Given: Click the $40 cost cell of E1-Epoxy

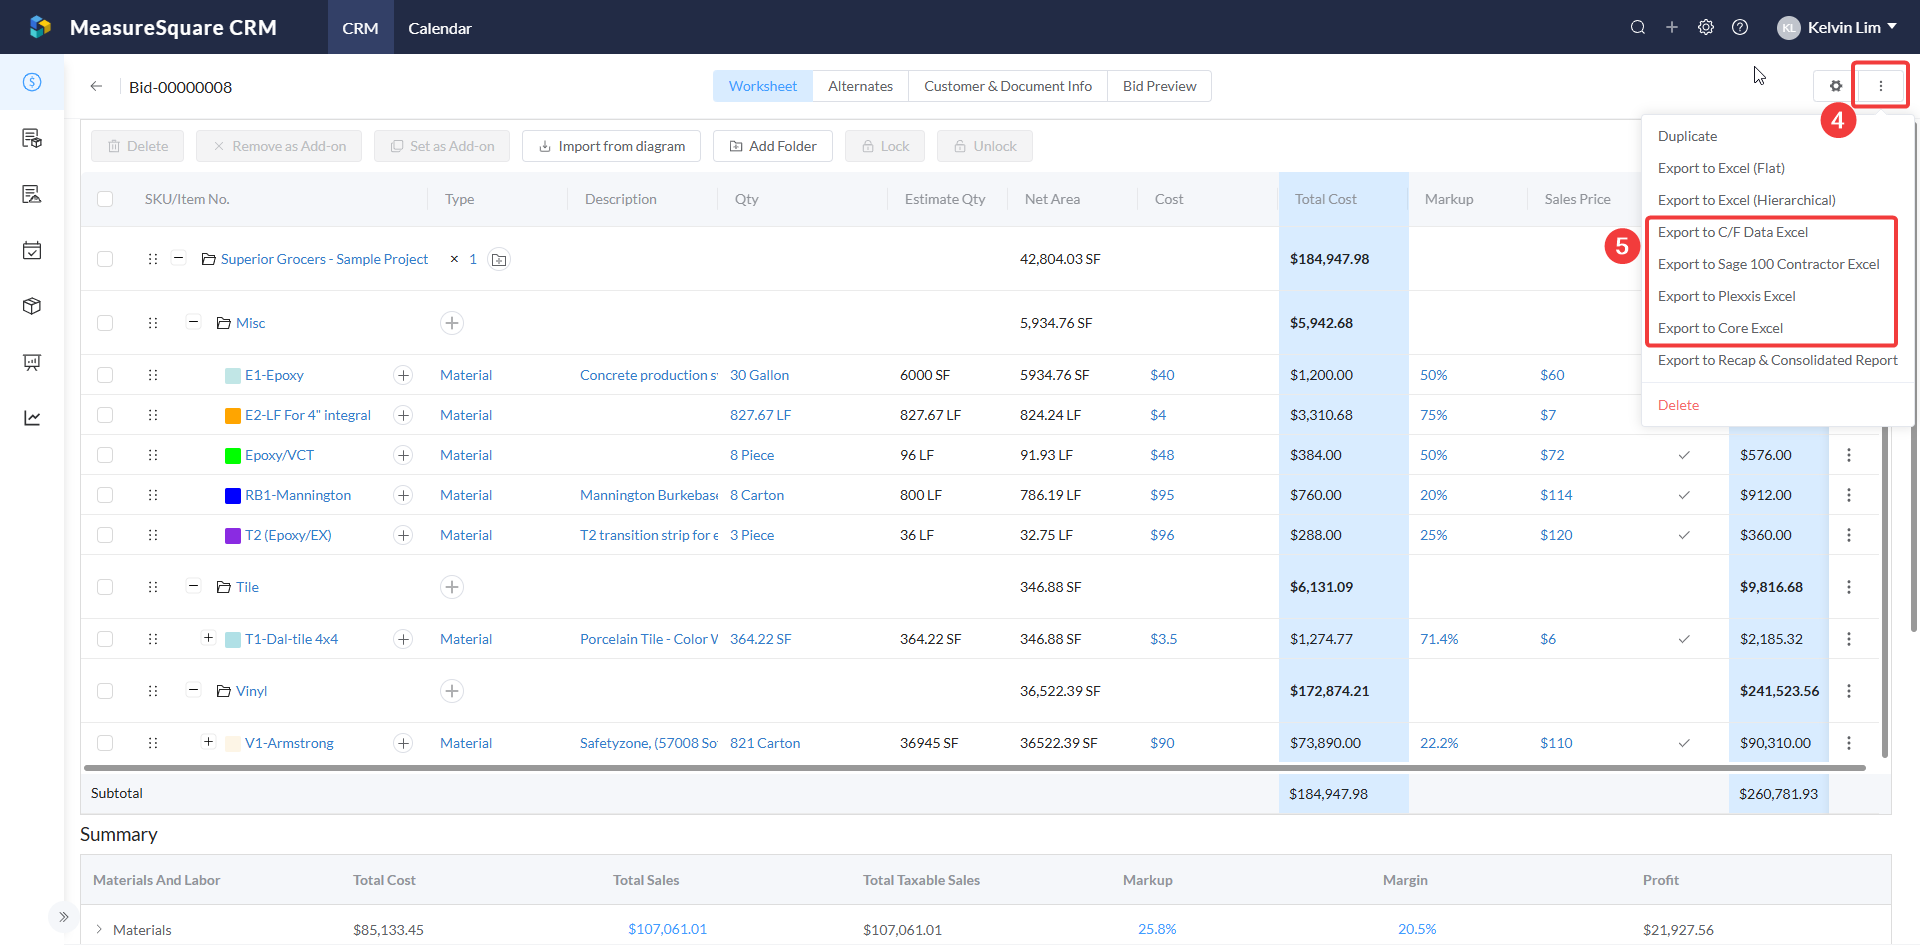Looking at the screenshot, I should click(1162, 375).
